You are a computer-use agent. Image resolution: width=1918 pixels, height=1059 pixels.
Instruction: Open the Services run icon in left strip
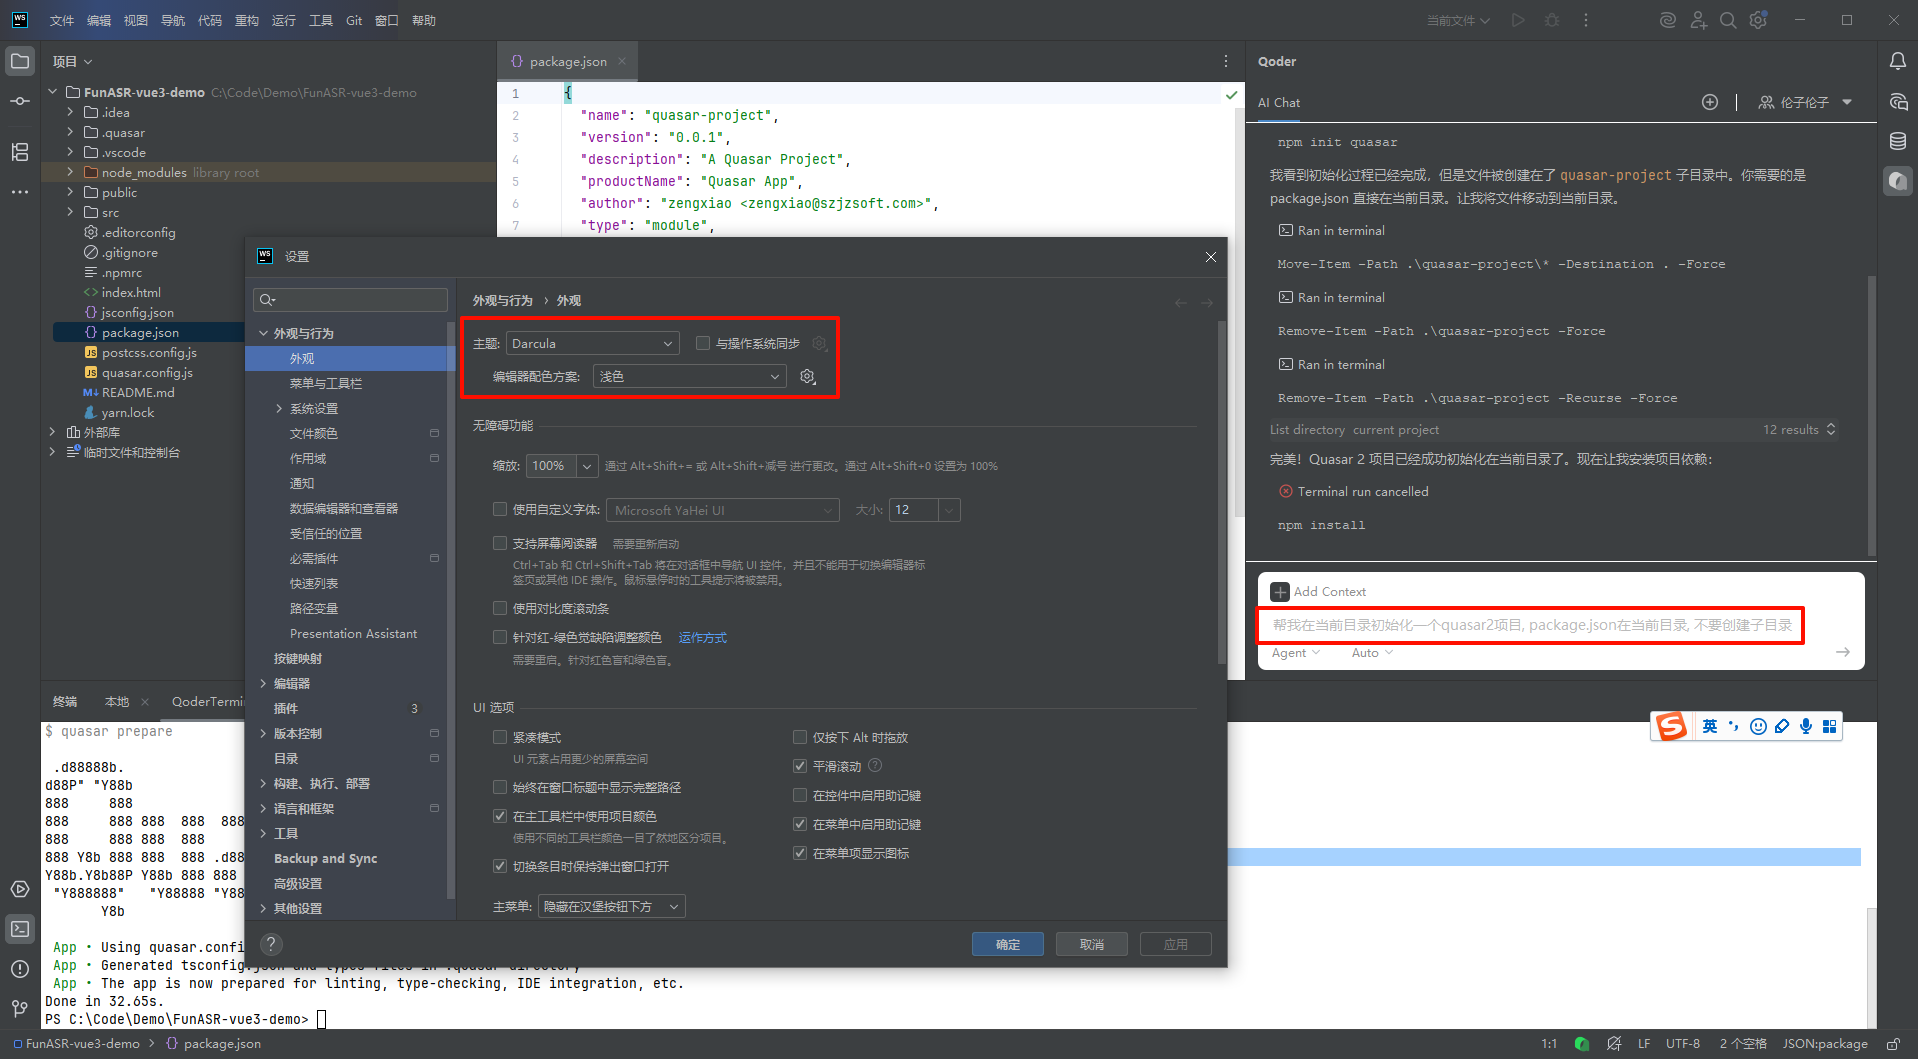click(x=20, y=889)
